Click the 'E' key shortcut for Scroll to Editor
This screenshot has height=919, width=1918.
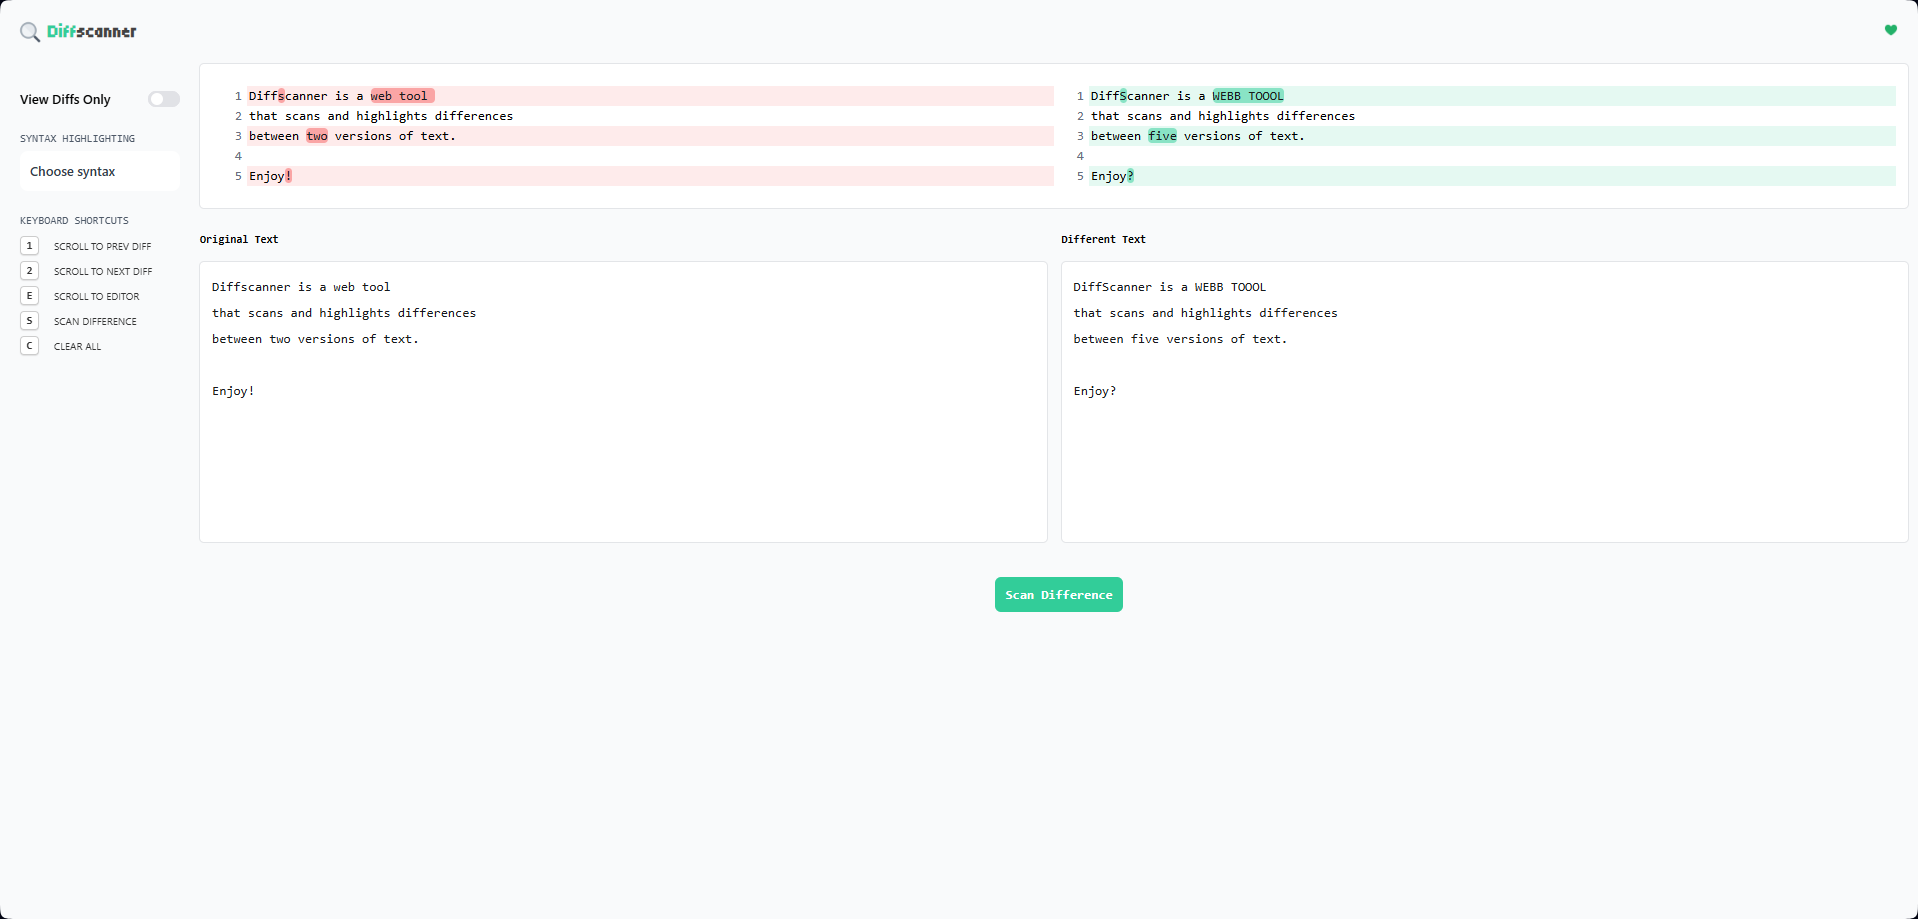point(30,296)
